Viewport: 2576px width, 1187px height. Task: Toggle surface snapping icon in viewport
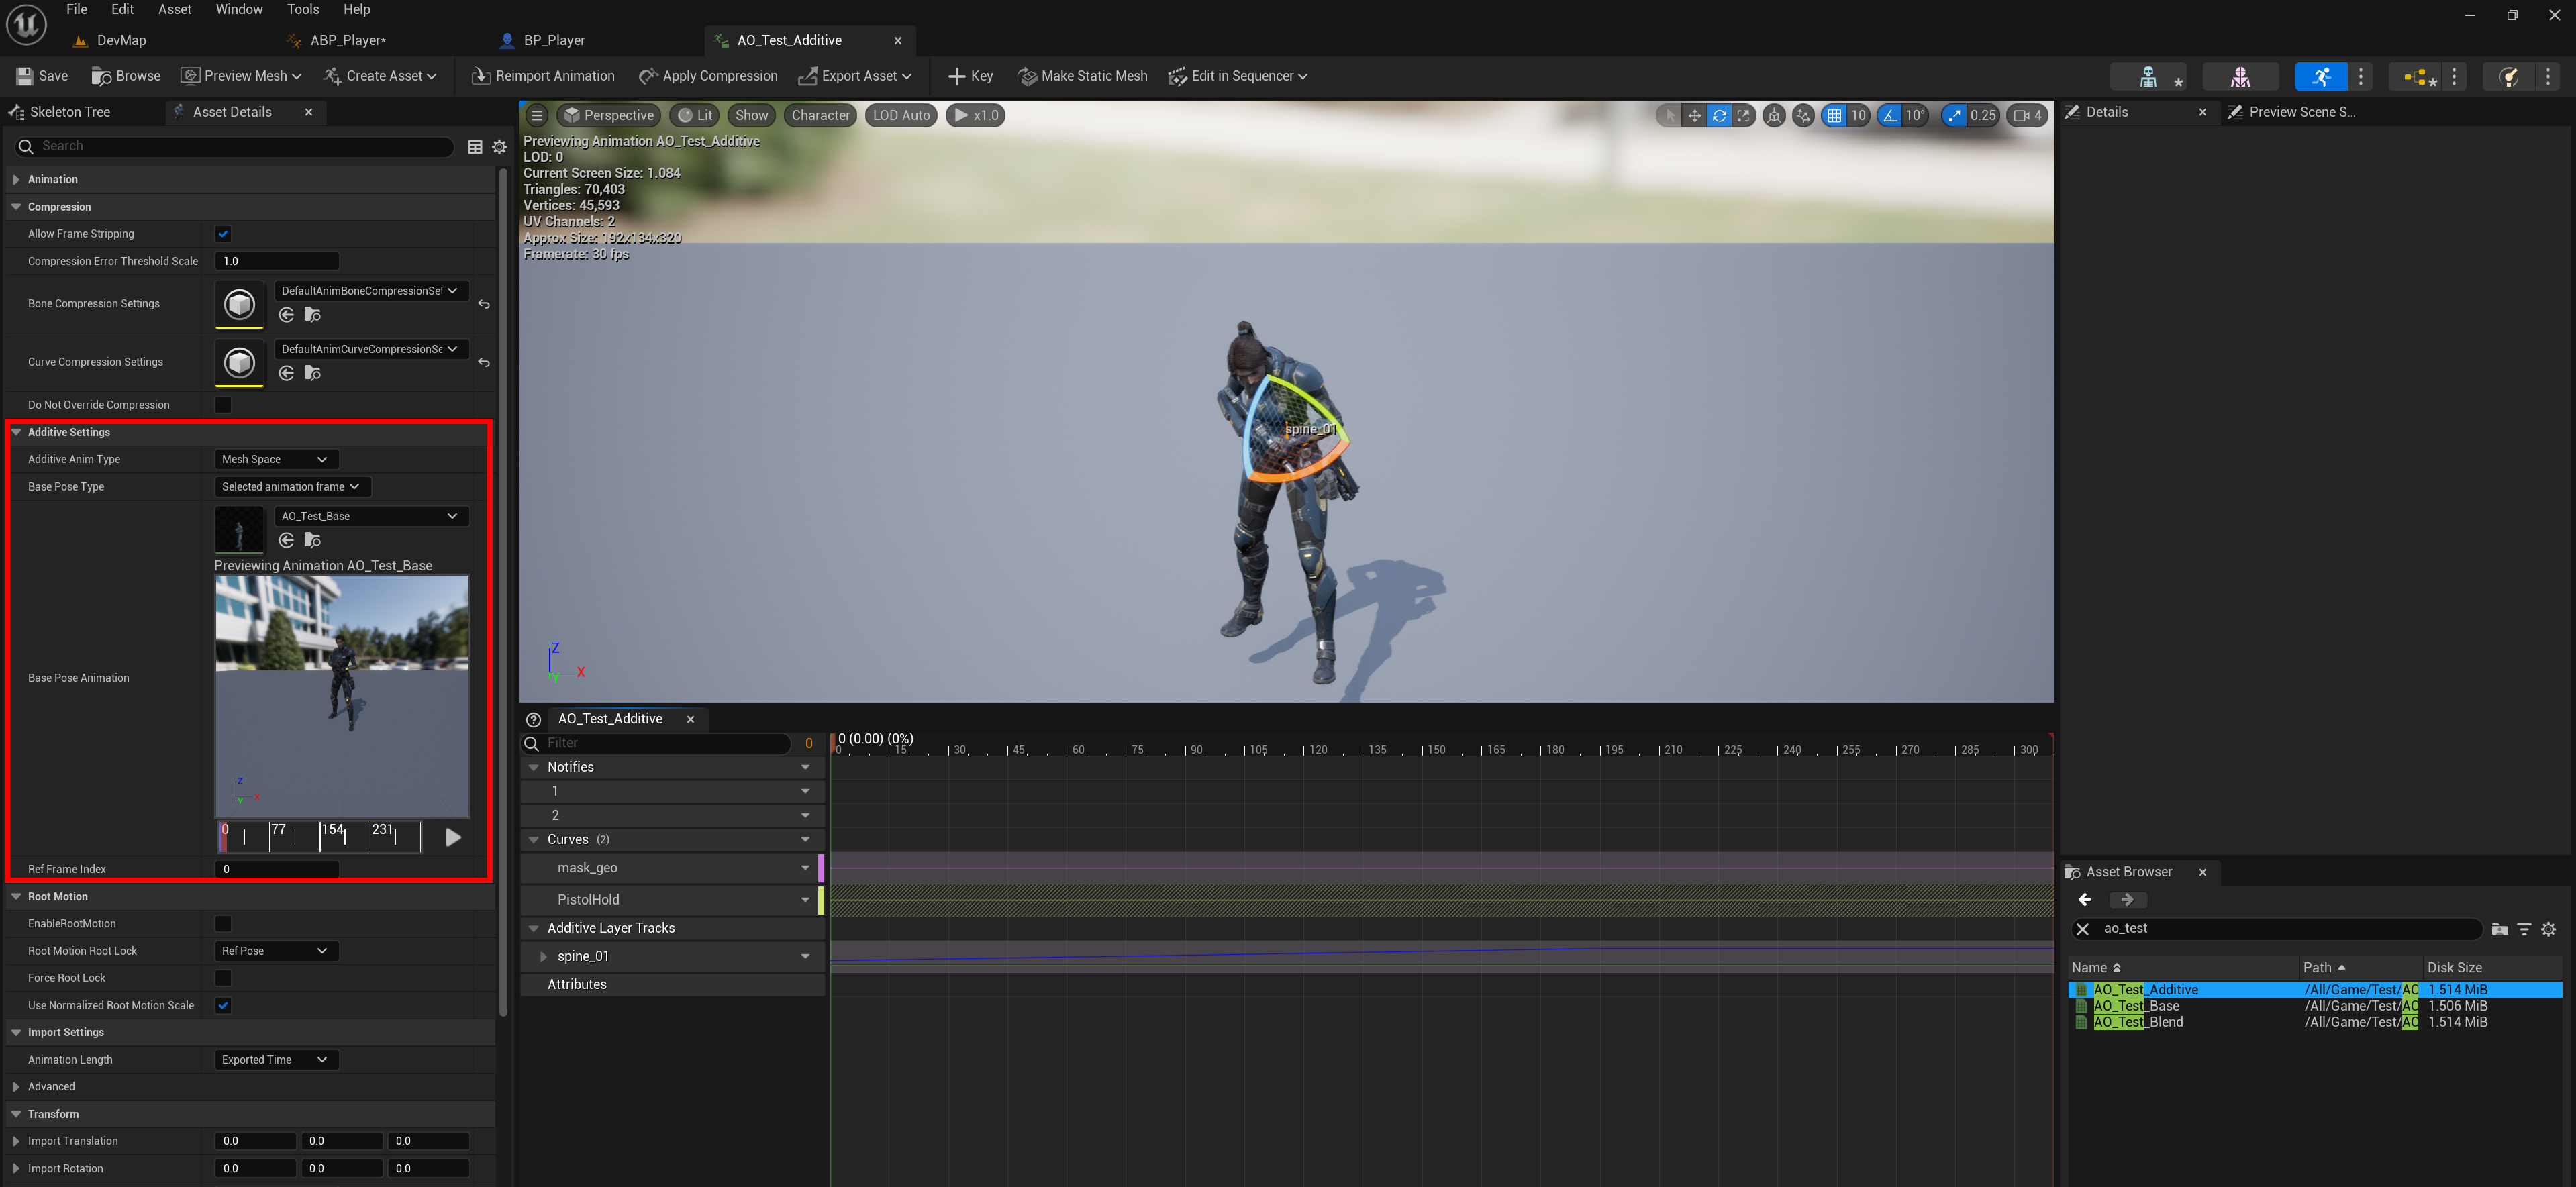point(1803,116)
